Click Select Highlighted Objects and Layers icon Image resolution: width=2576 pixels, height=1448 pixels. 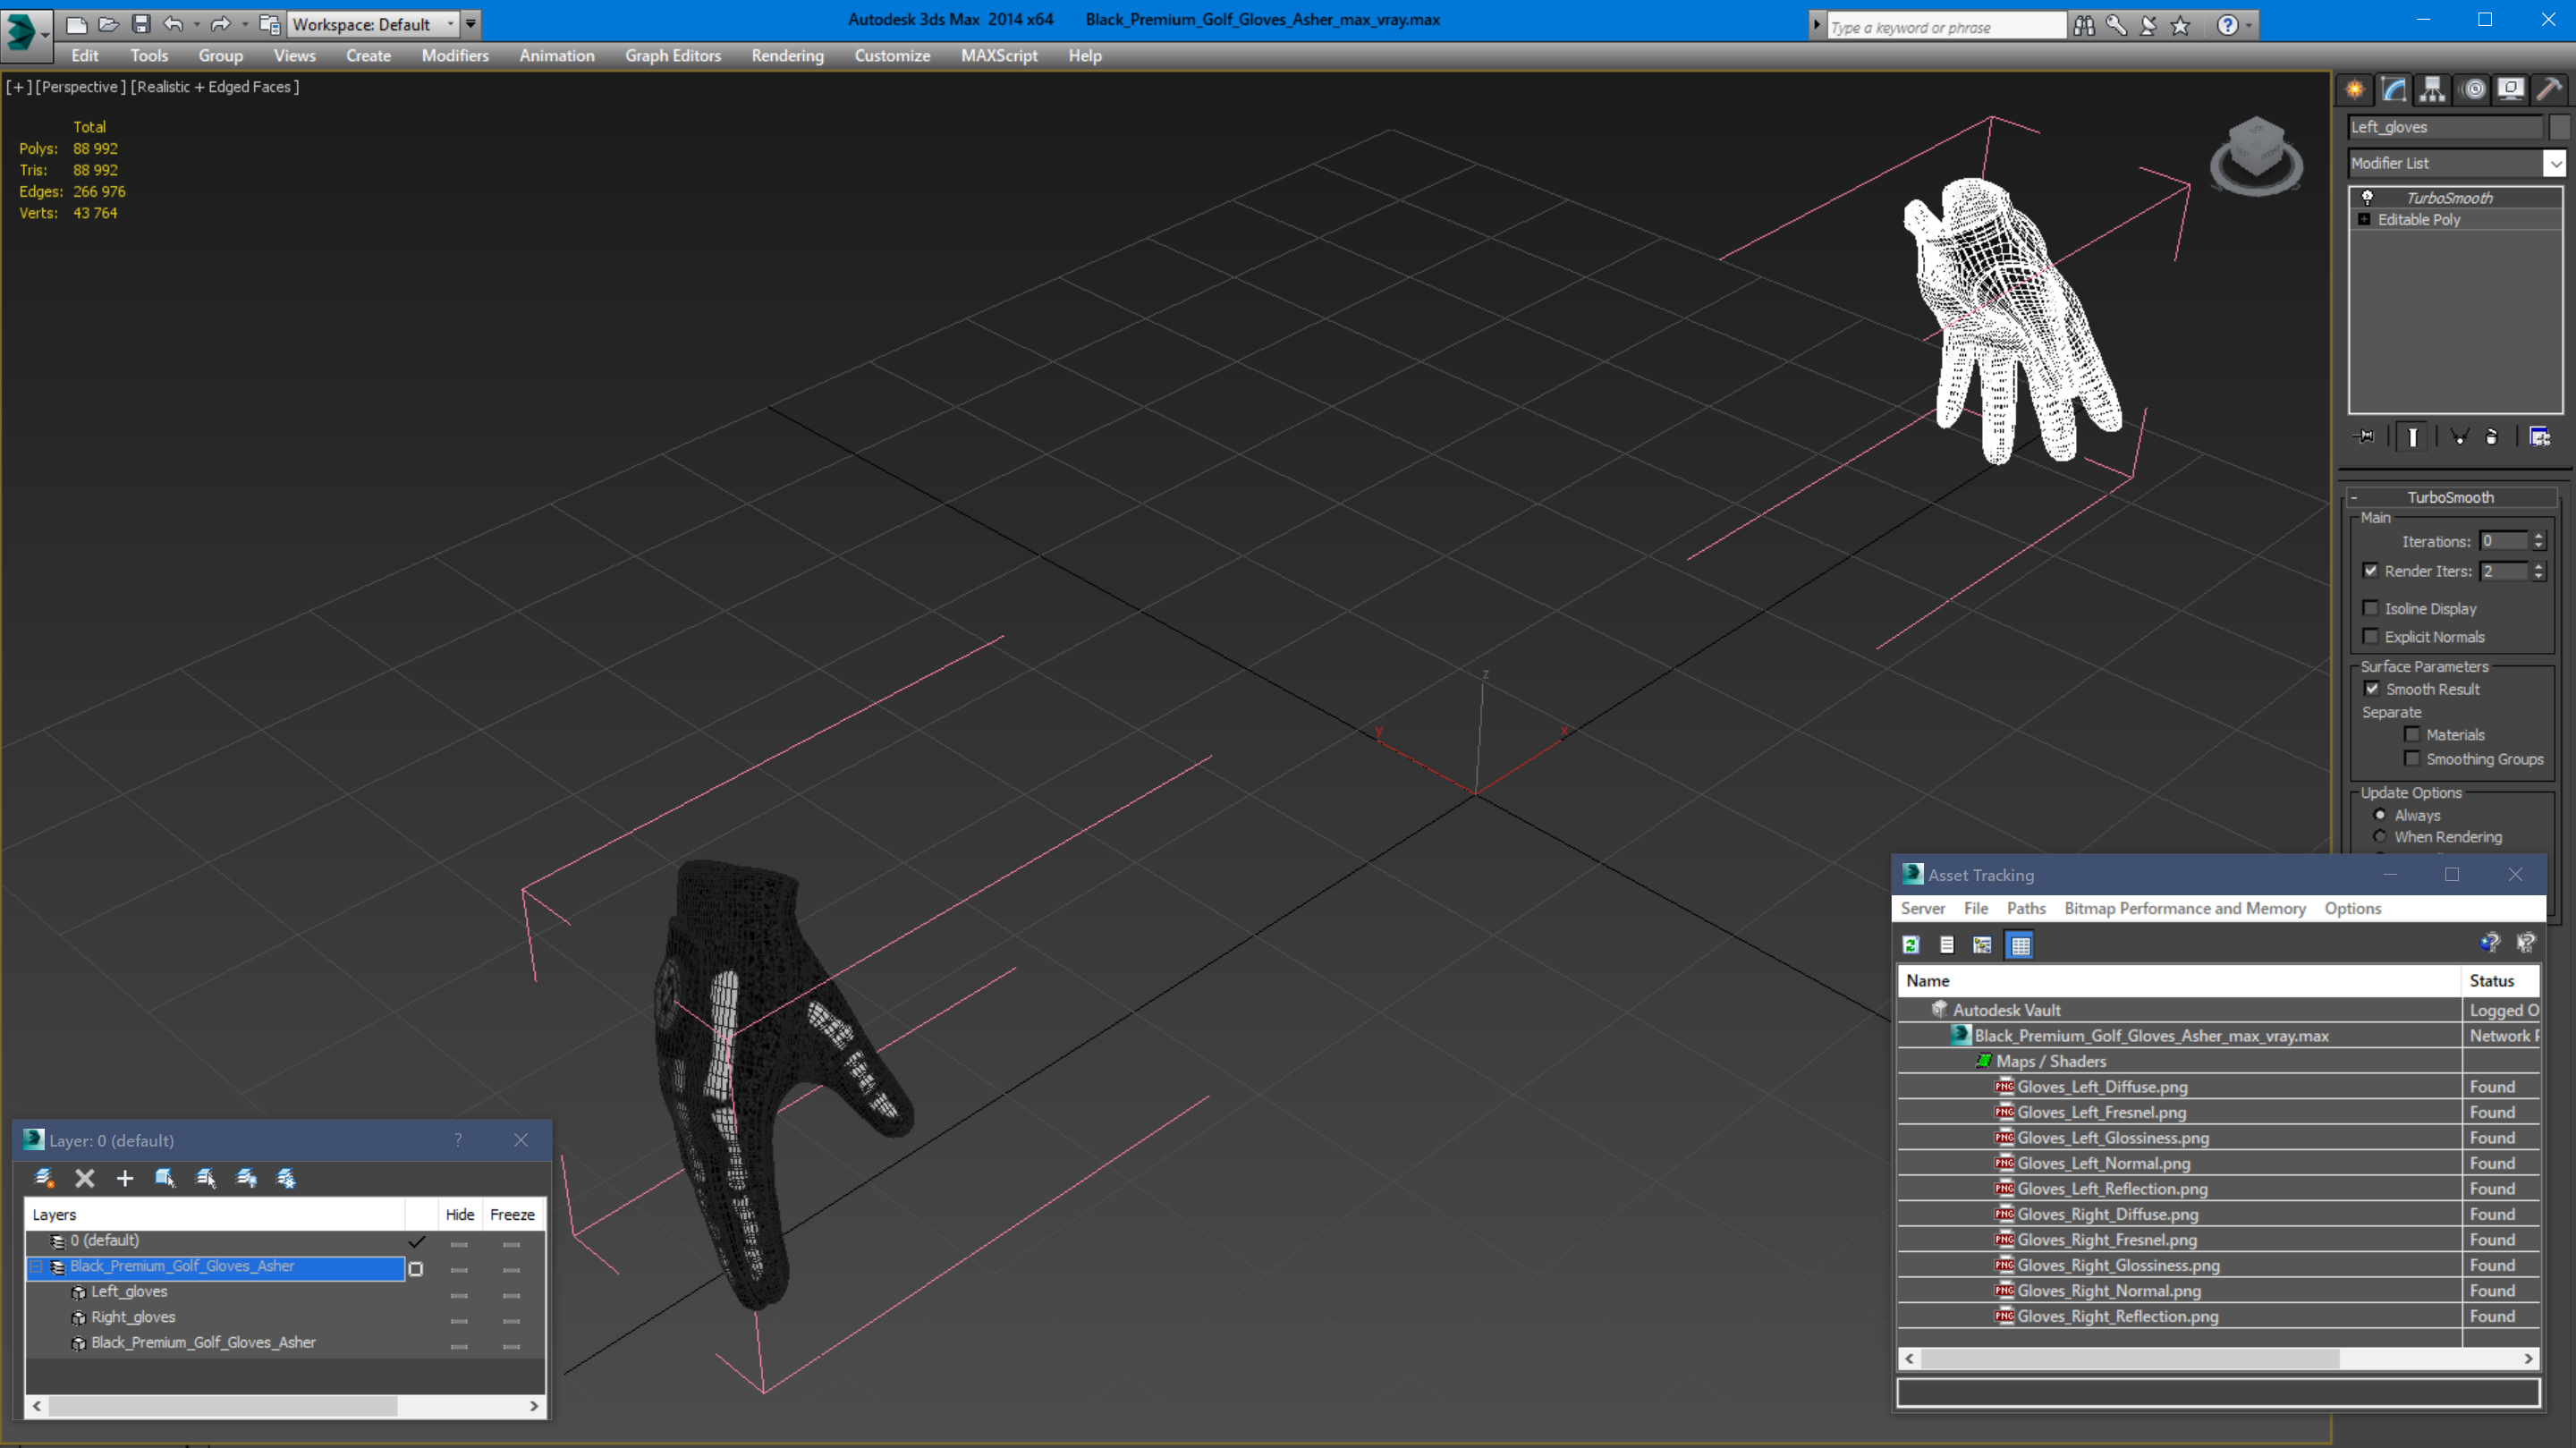click(165, 1178)
